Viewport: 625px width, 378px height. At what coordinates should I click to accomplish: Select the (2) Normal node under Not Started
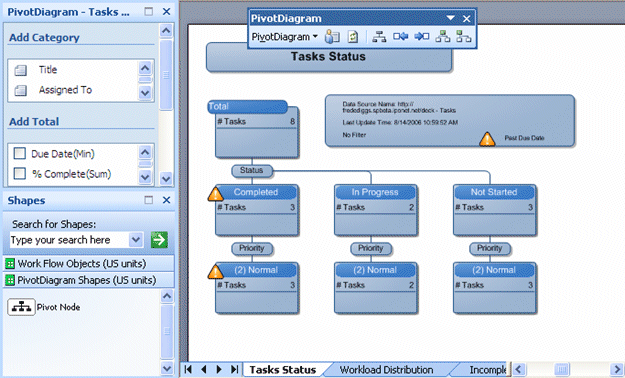(x=495, y=287)
